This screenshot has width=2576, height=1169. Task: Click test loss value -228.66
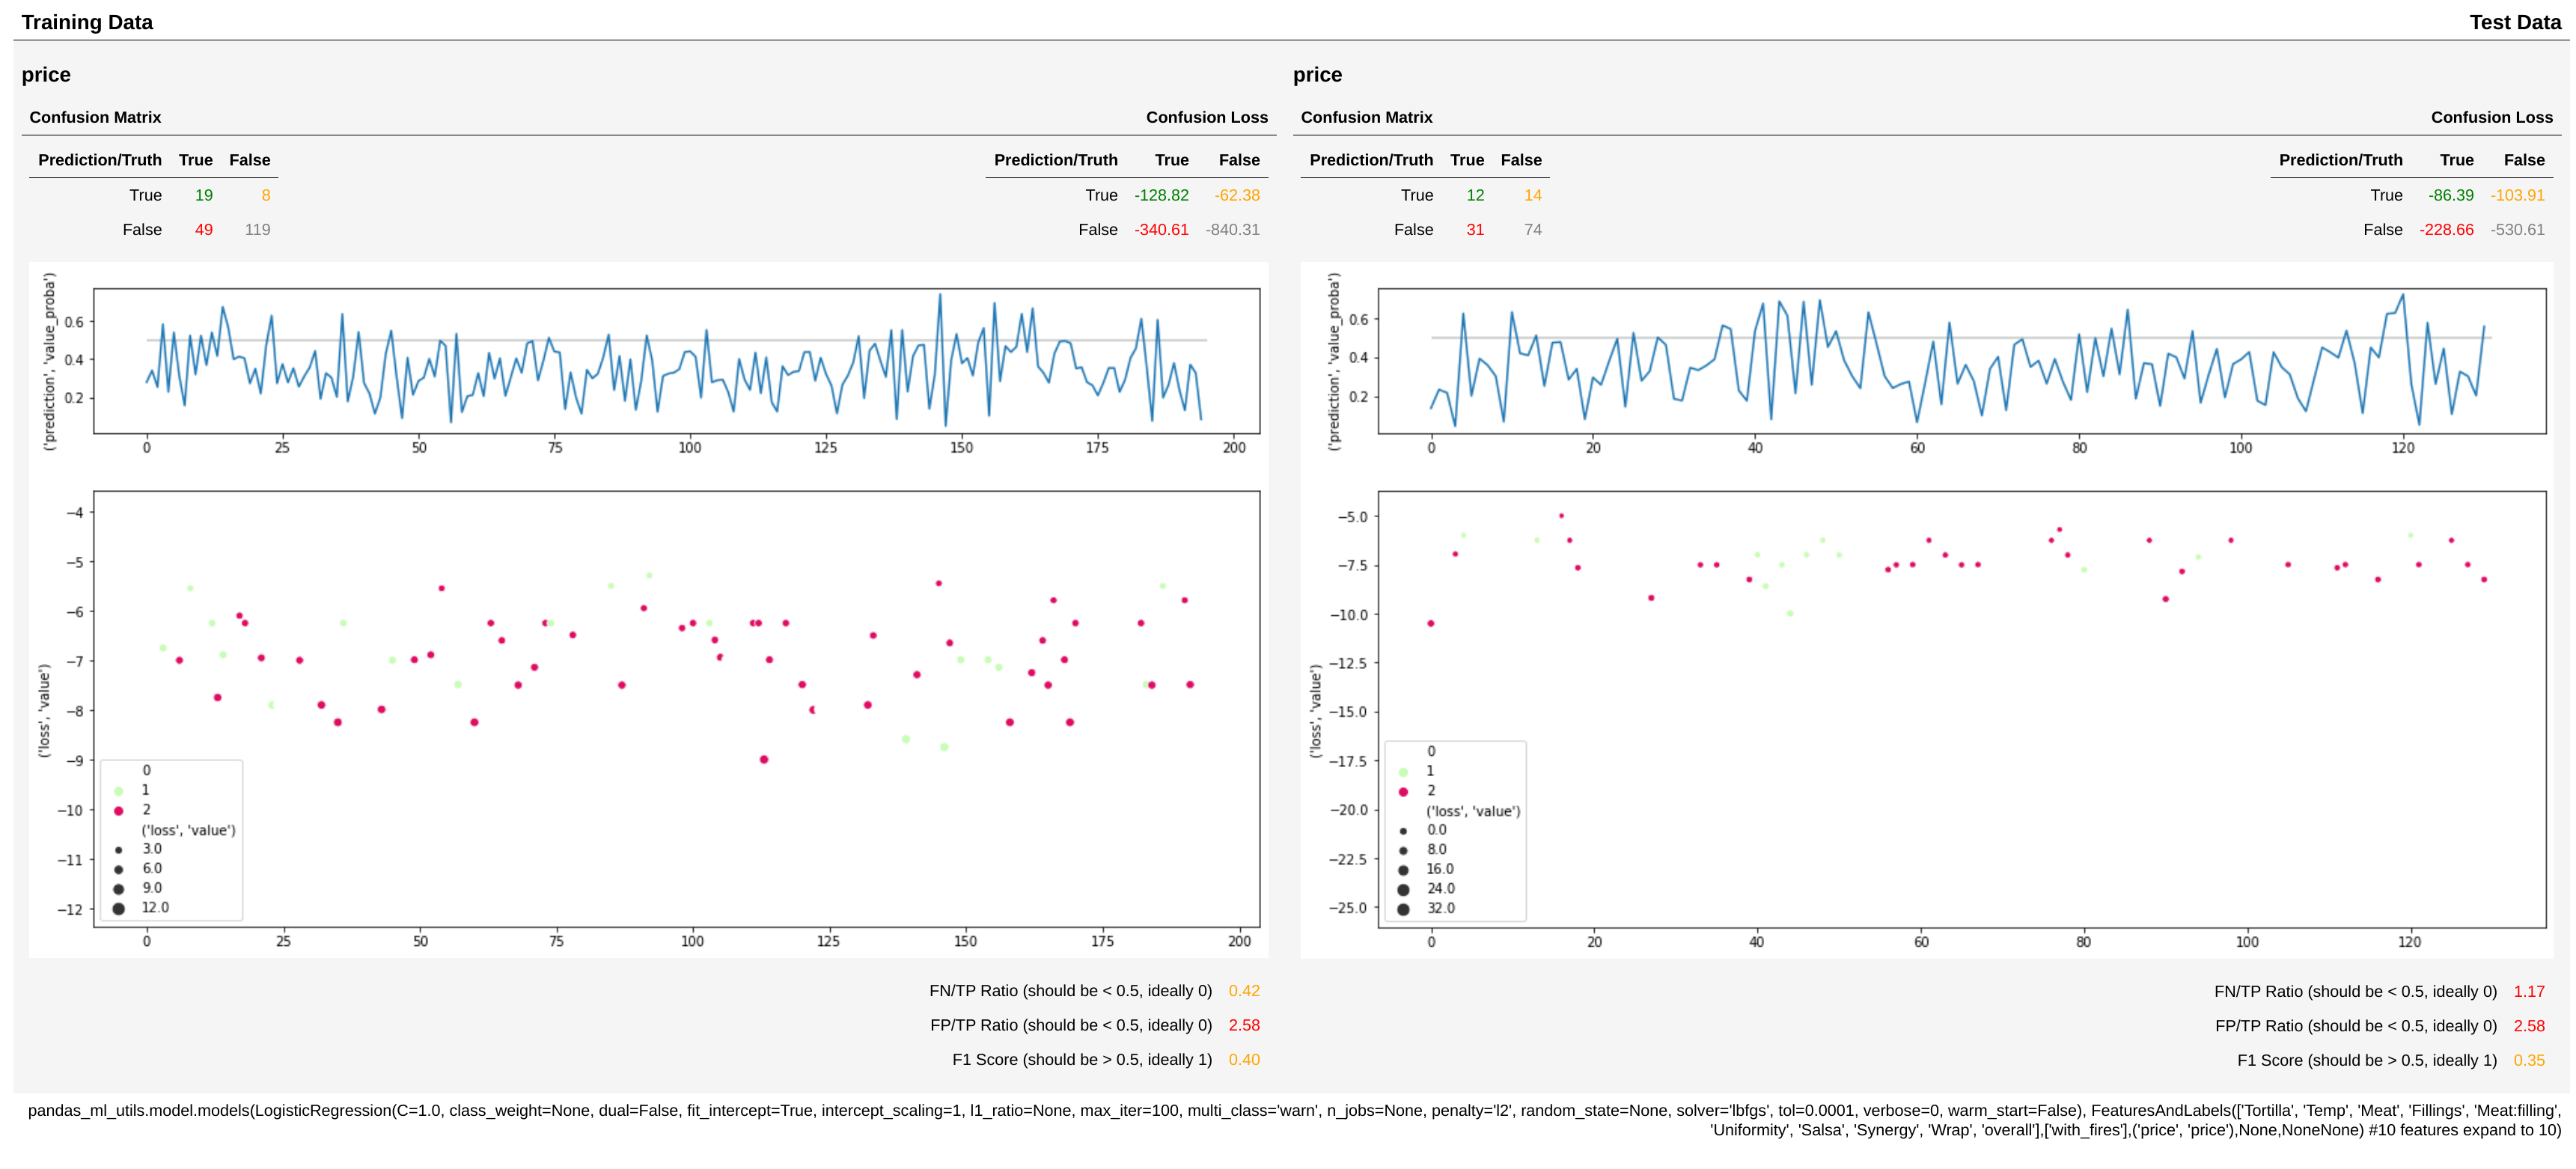(x=2446, y=229)
